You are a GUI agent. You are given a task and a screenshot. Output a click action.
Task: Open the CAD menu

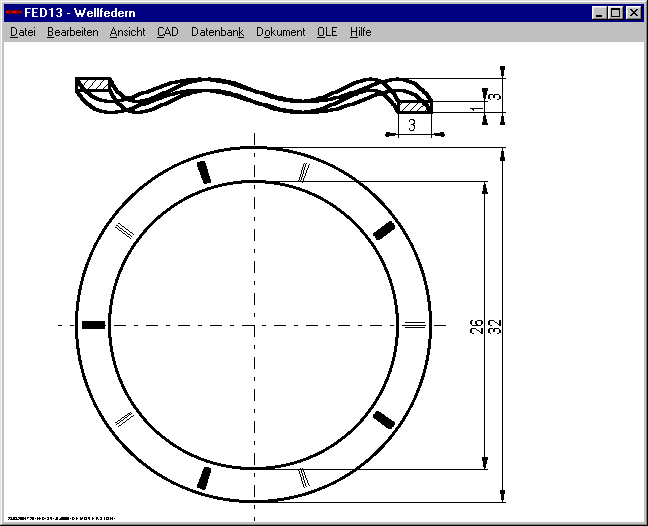coord(168,32)
